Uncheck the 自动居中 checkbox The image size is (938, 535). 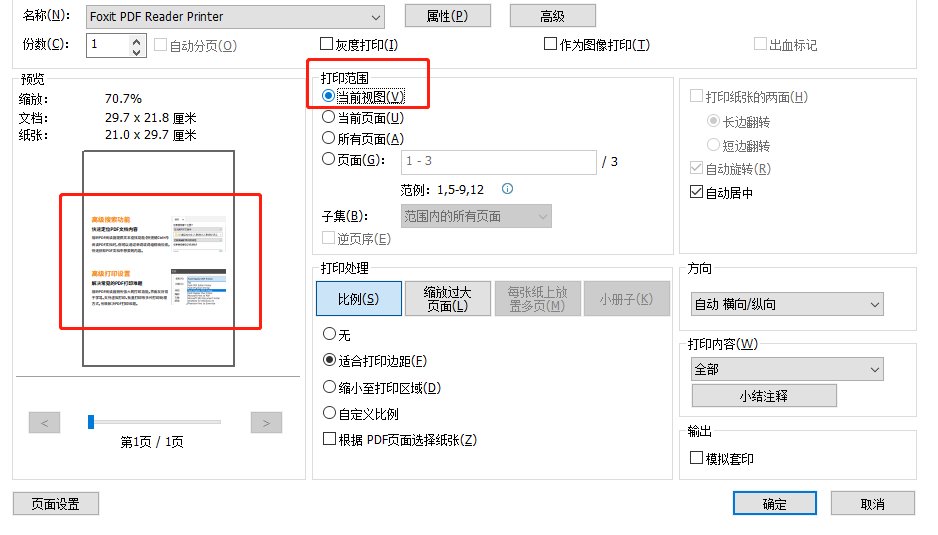point(697,193)
